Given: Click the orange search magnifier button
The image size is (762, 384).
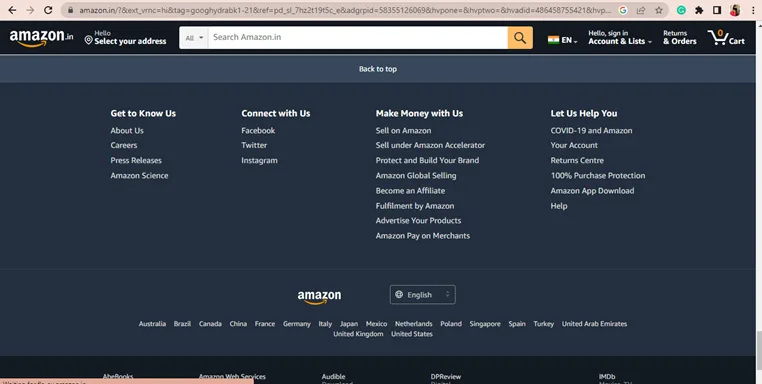Looking at the screenshot, I should click(x=520, y=37).
